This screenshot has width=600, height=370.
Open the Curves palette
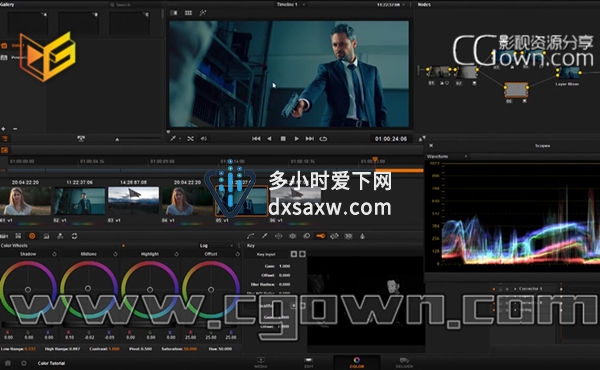pos(250,236)
